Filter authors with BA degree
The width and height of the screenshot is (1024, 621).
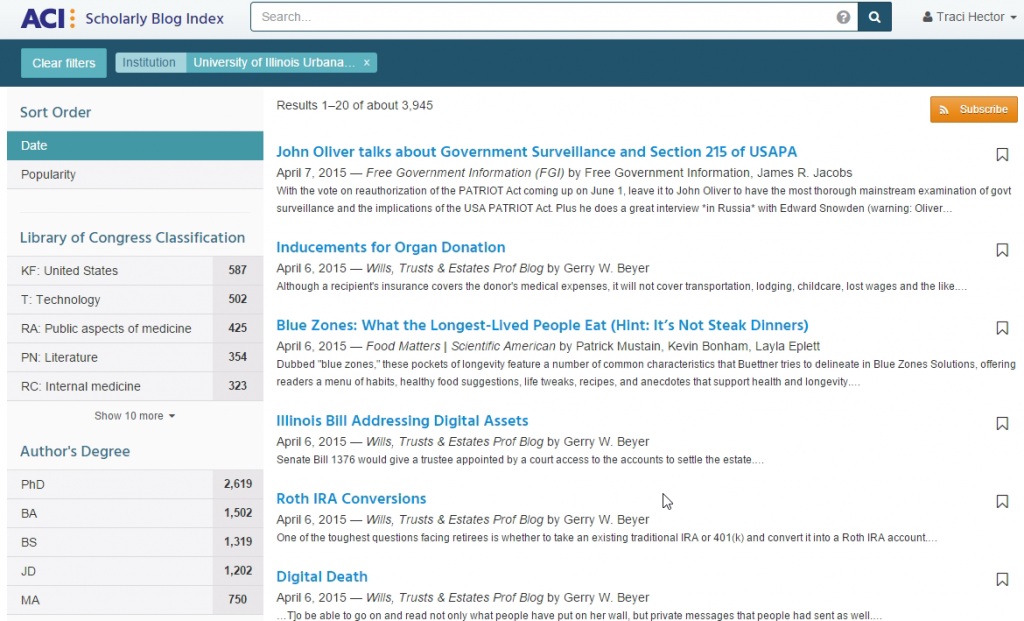[135, 513]
